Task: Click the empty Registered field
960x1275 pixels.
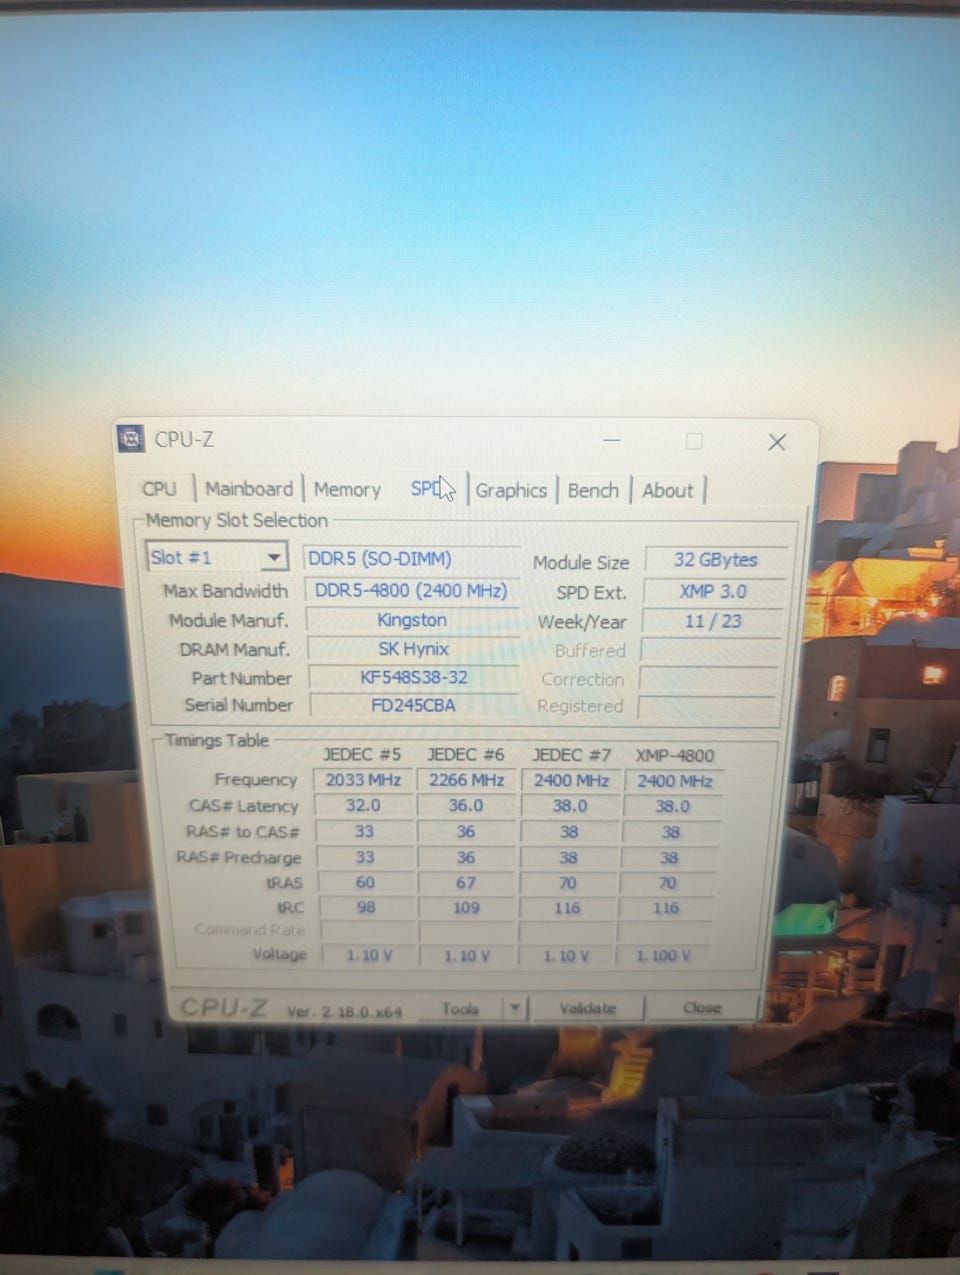Action: [x=707, y=707]
